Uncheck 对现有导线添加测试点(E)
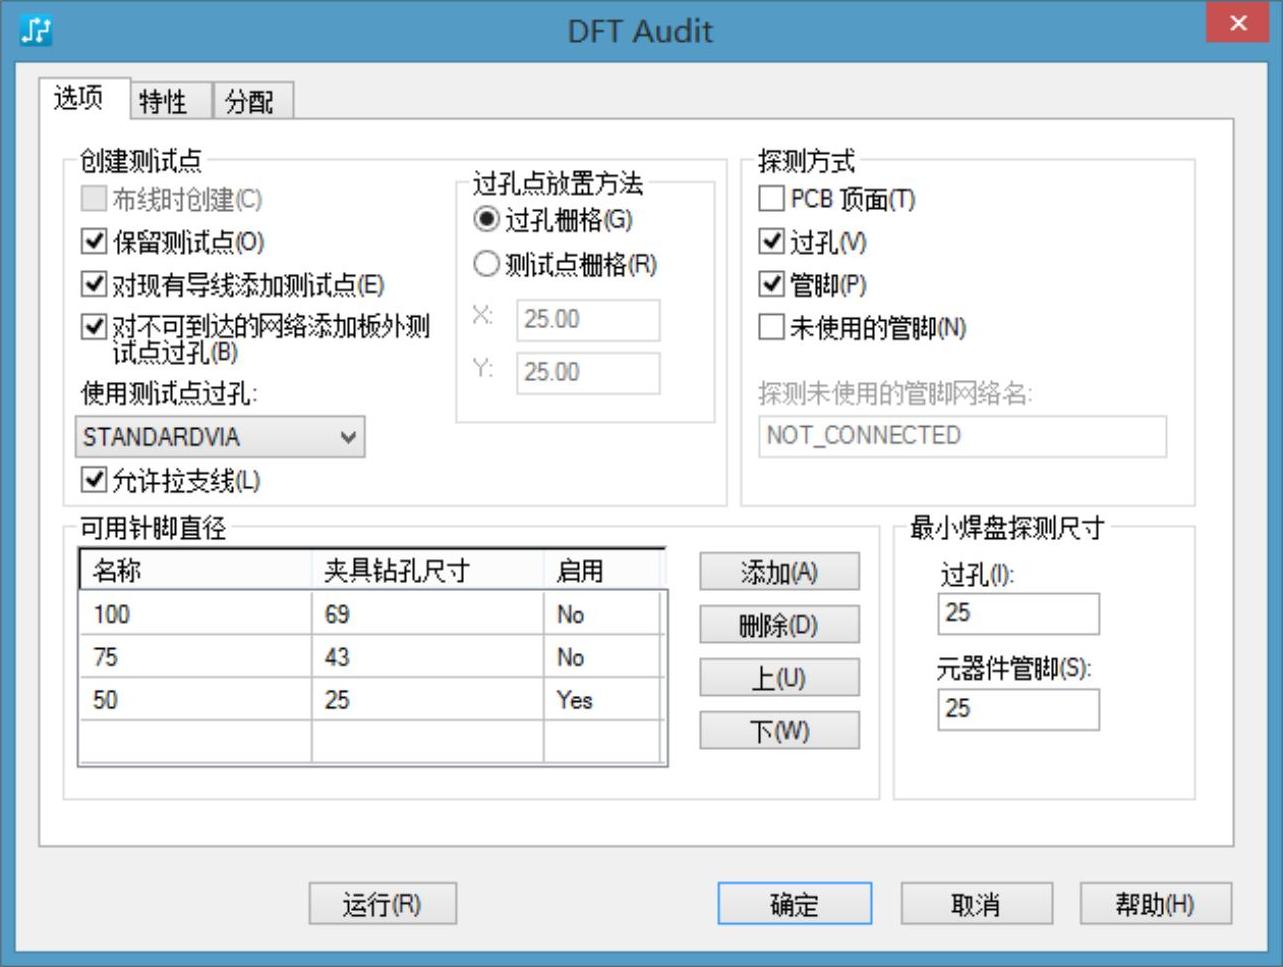The width and height of the screenshot is (1283, 967). point(94,285)
